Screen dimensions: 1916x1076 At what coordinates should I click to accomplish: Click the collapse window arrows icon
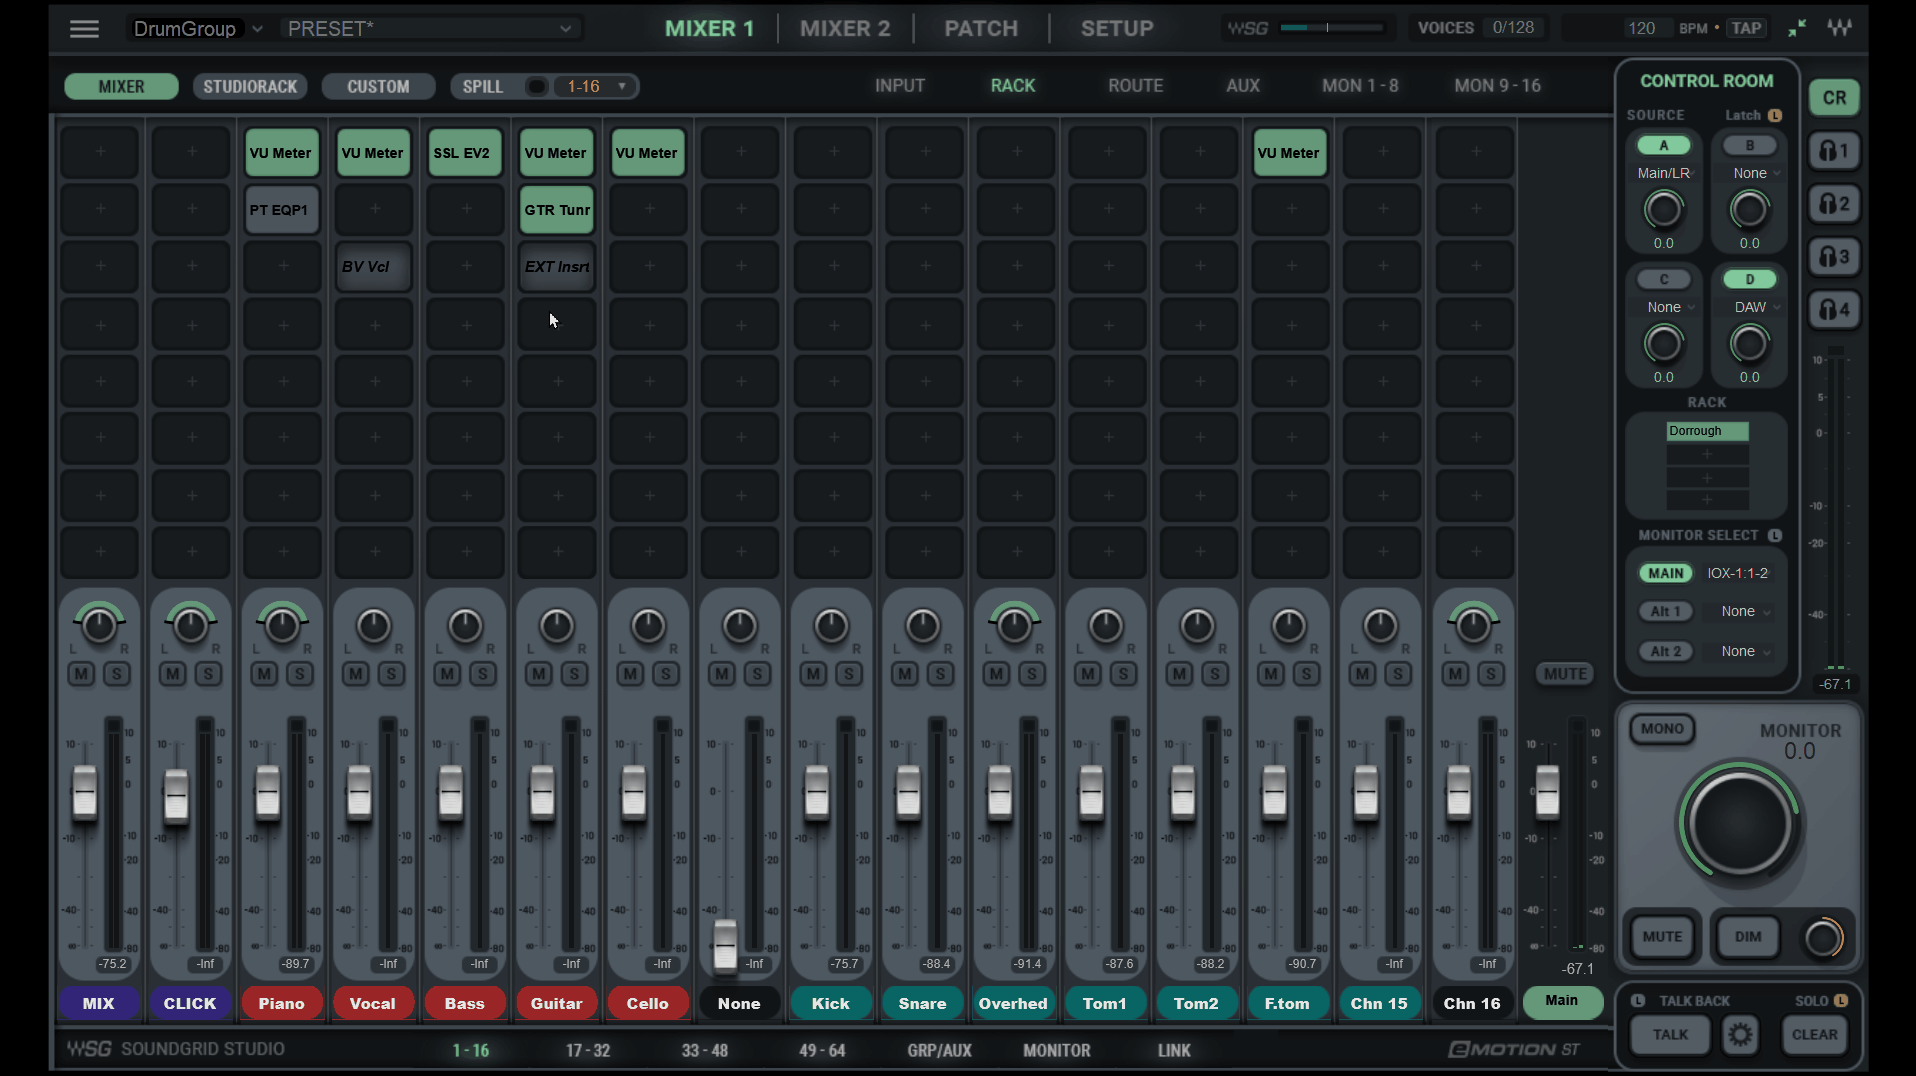click(1797, 28)
